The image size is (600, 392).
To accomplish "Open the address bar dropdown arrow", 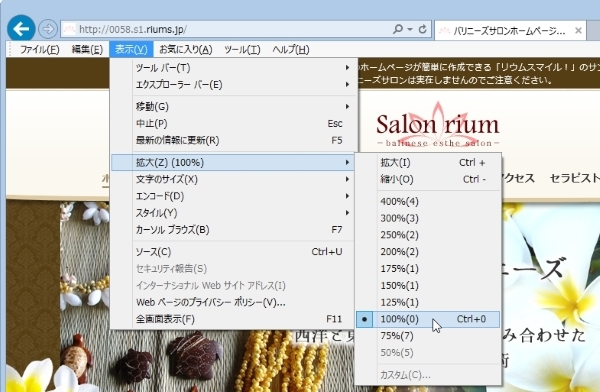I will click(x=410, y=29).
